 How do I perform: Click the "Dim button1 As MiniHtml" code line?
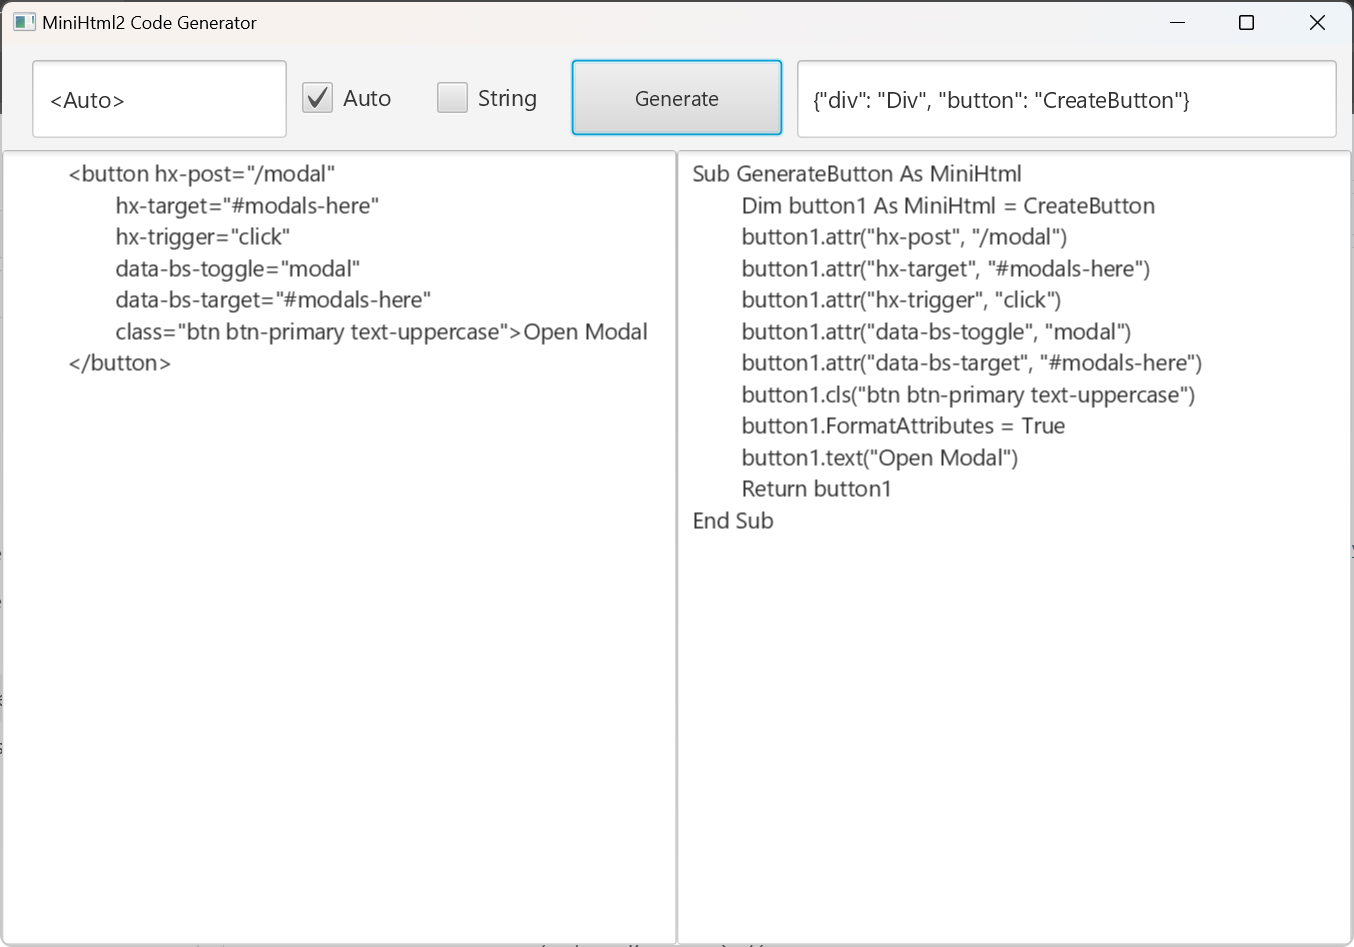(947, 206)
